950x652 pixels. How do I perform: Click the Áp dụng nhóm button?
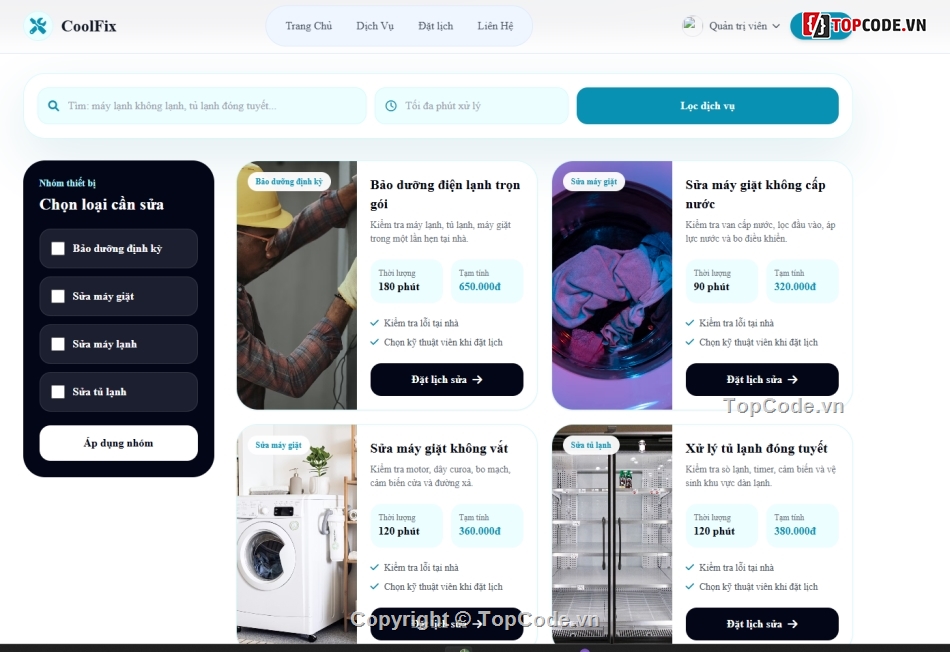119,443
